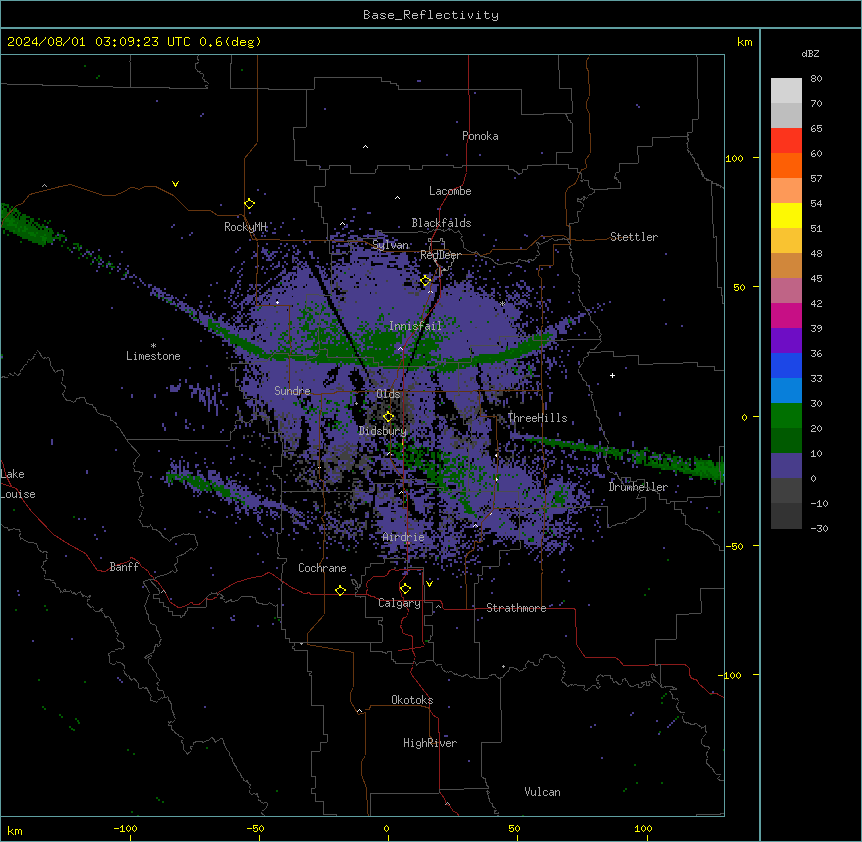The image size is (862, 842).
Task: Click the white caret marker west of Ponoka
Action: (366, 147)
